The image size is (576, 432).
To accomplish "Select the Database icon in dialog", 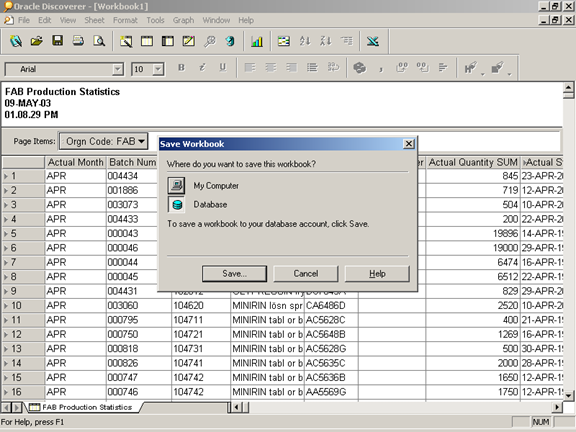I will click(176, 205).
